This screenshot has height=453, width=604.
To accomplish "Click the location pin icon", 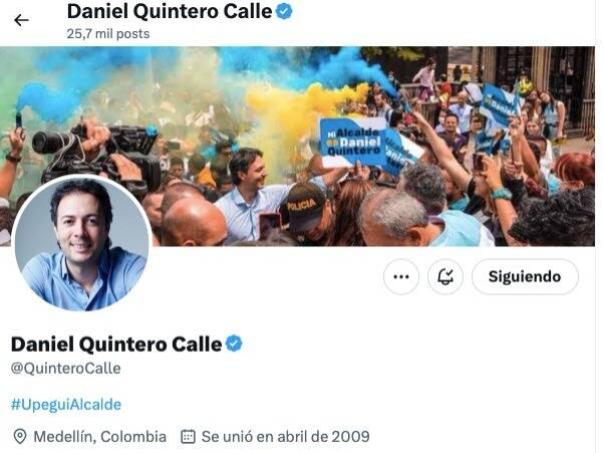I will (x=20, y=437).
